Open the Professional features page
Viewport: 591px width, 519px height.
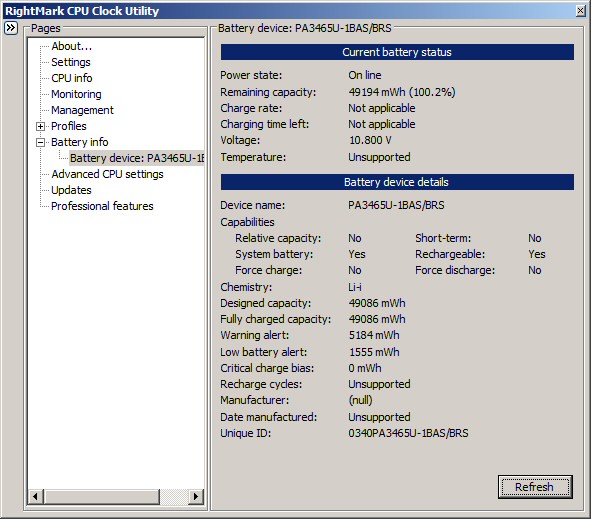[x=102, y=206]
